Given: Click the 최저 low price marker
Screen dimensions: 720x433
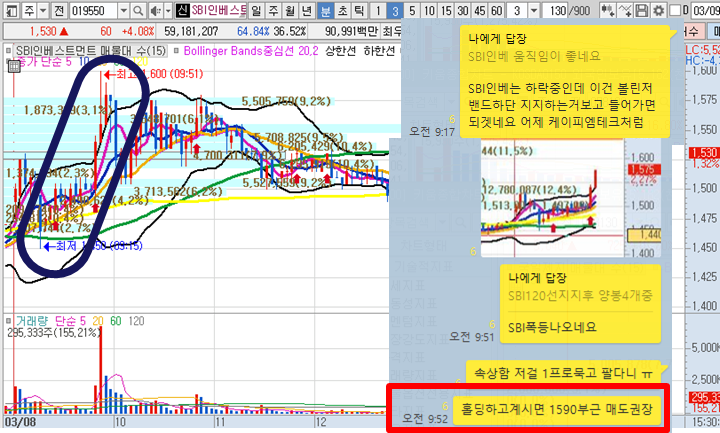Looking at the screenshot, I should [93, 247].
